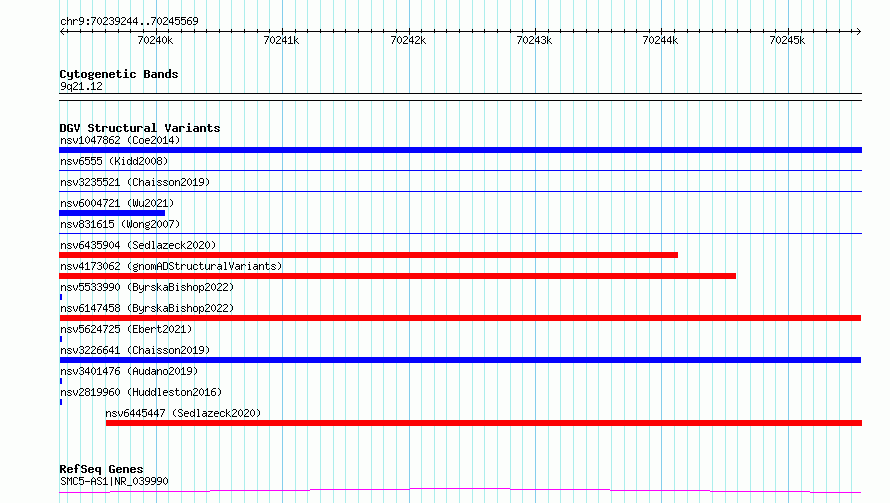Open the SMC5-AS1|NR_039990 gene label
Image resolution: width=890 pixels, height=503 pixels.
click(114, 481)
